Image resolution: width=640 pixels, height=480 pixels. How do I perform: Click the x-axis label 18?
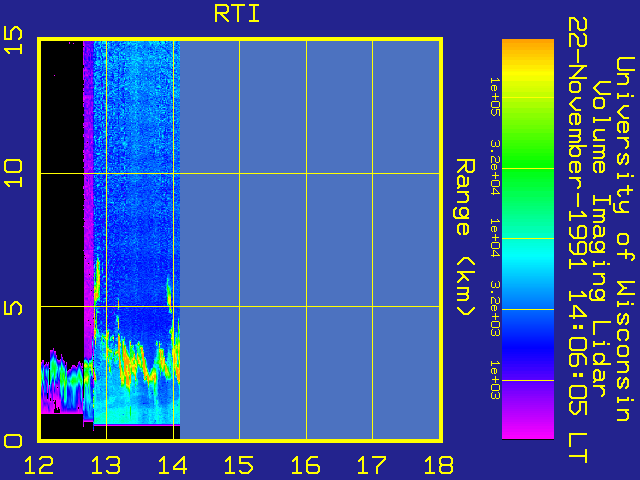pos(439,465)
